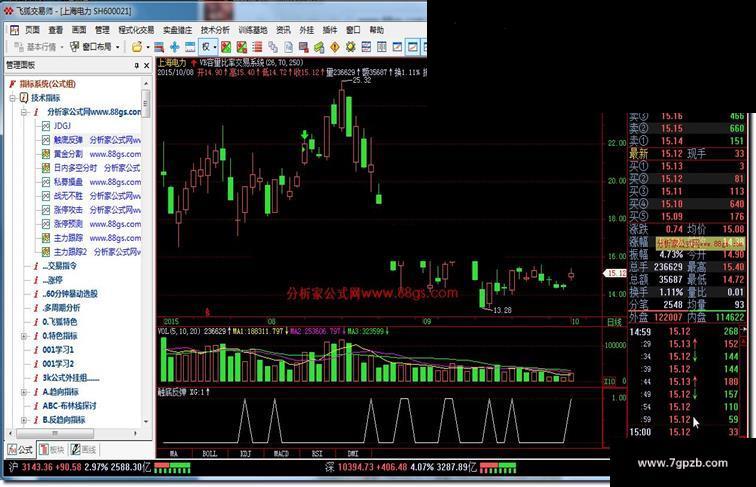Select the 001学习1 group
The height and width of the screenshot is (487, 756).
58,350
